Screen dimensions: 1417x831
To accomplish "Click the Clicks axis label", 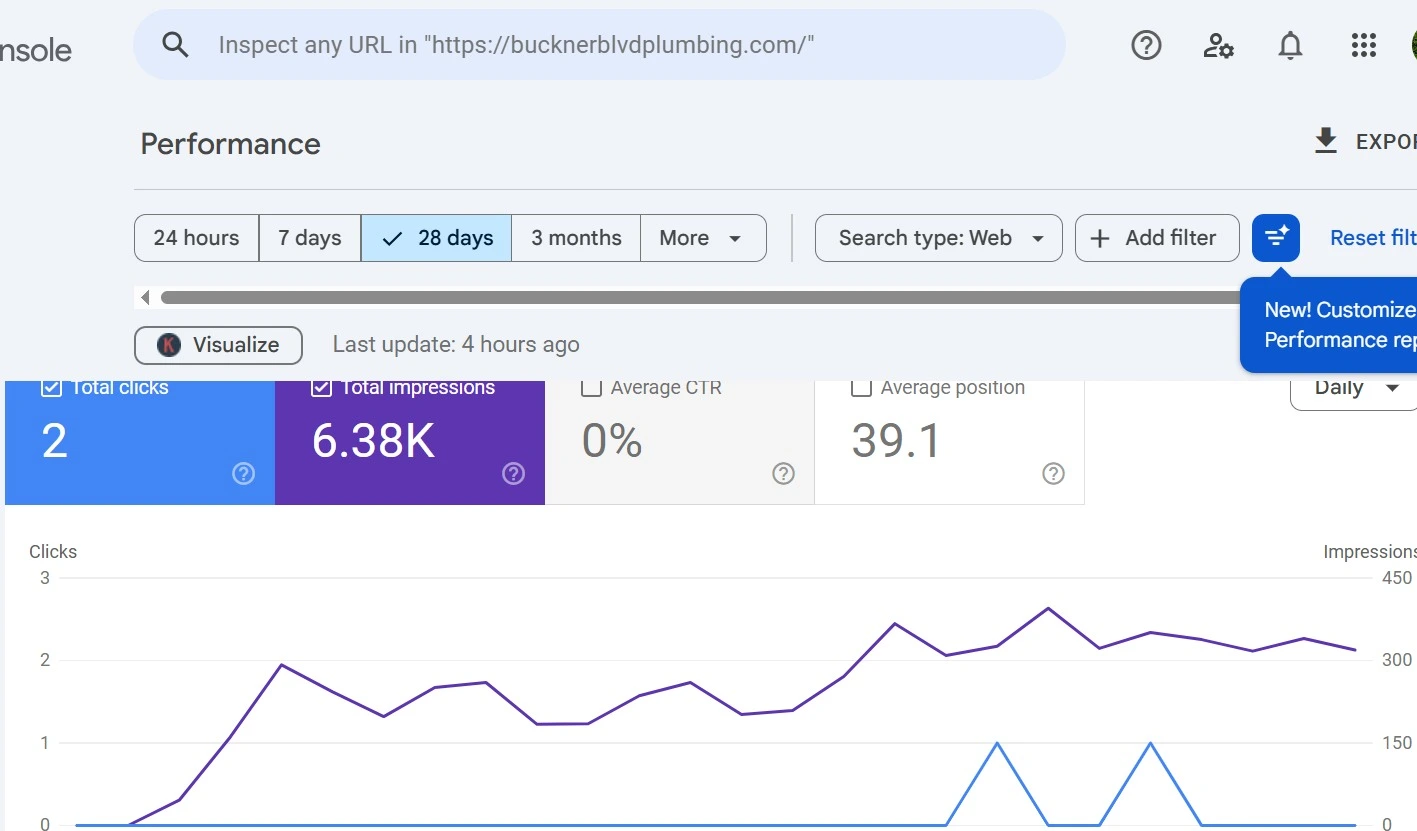I will (53, 552).
